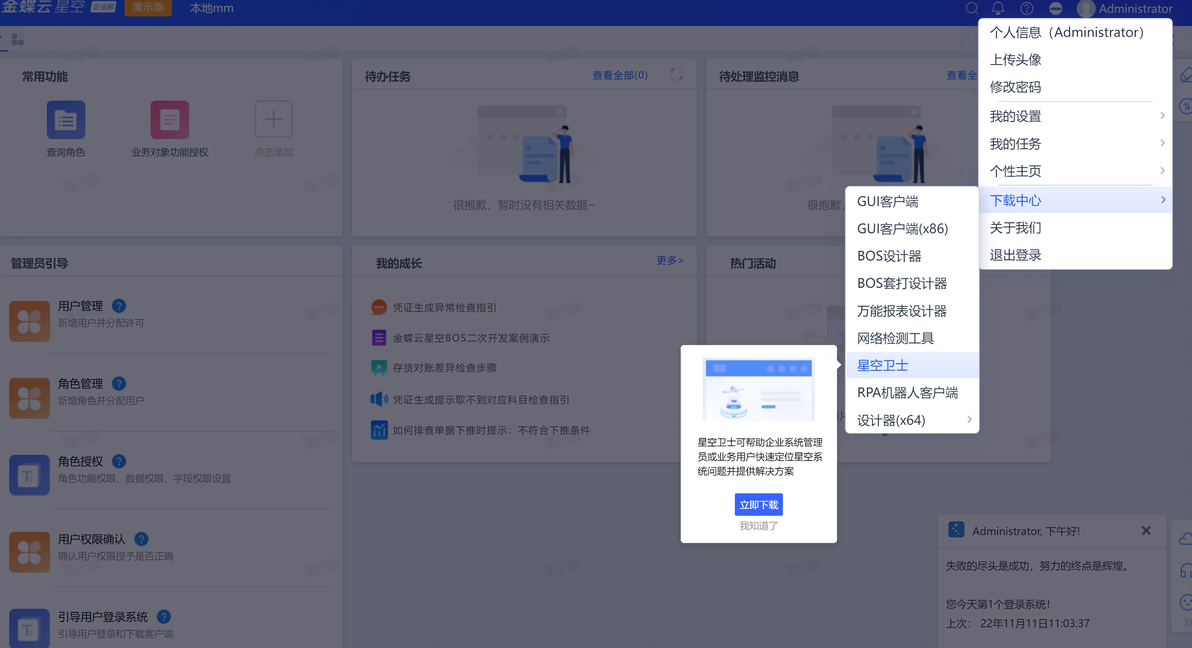Click the help icon next to 角色管理
1192x648 pixels.
[119, 383]
